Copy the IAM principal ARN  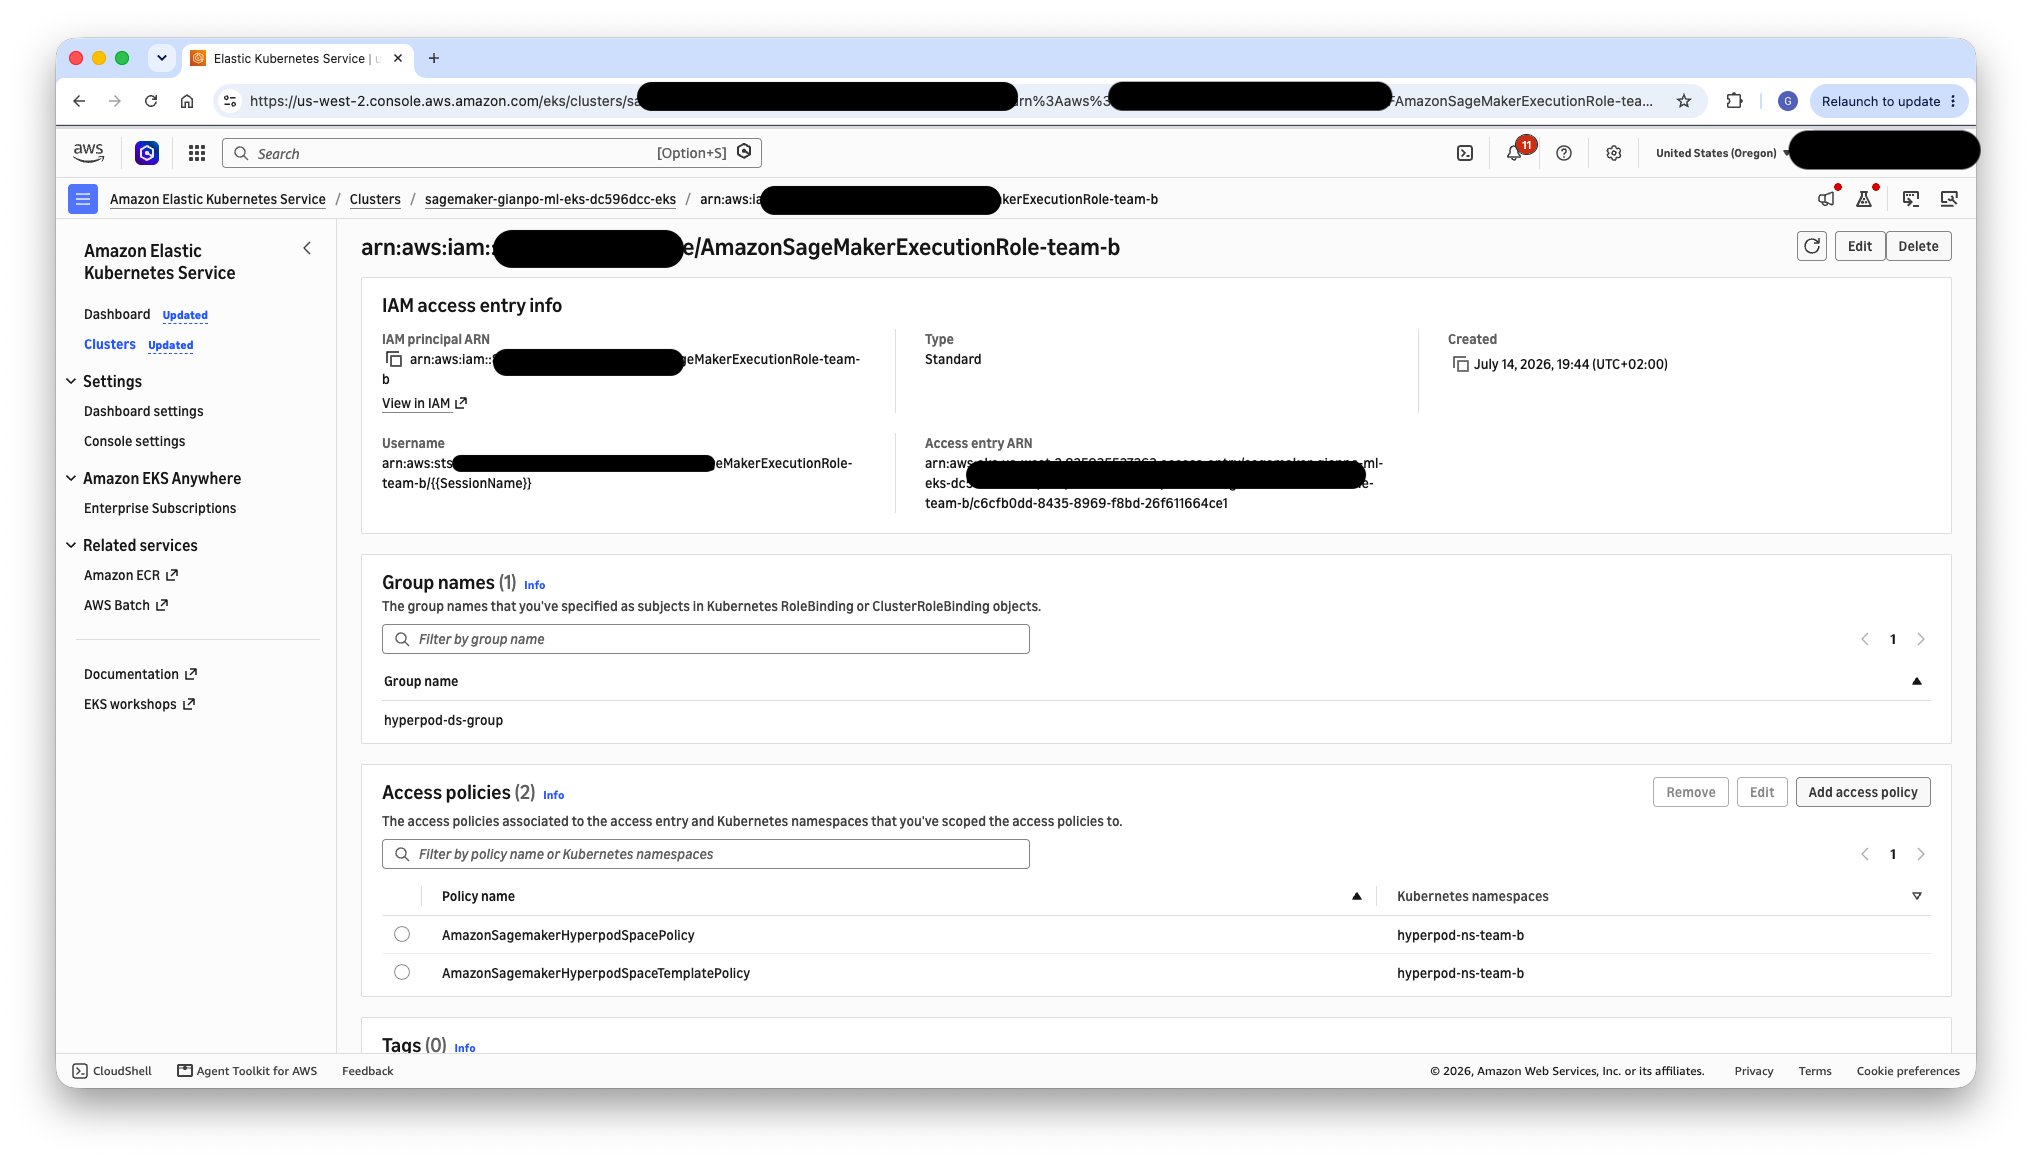click(x=394, y=359)
